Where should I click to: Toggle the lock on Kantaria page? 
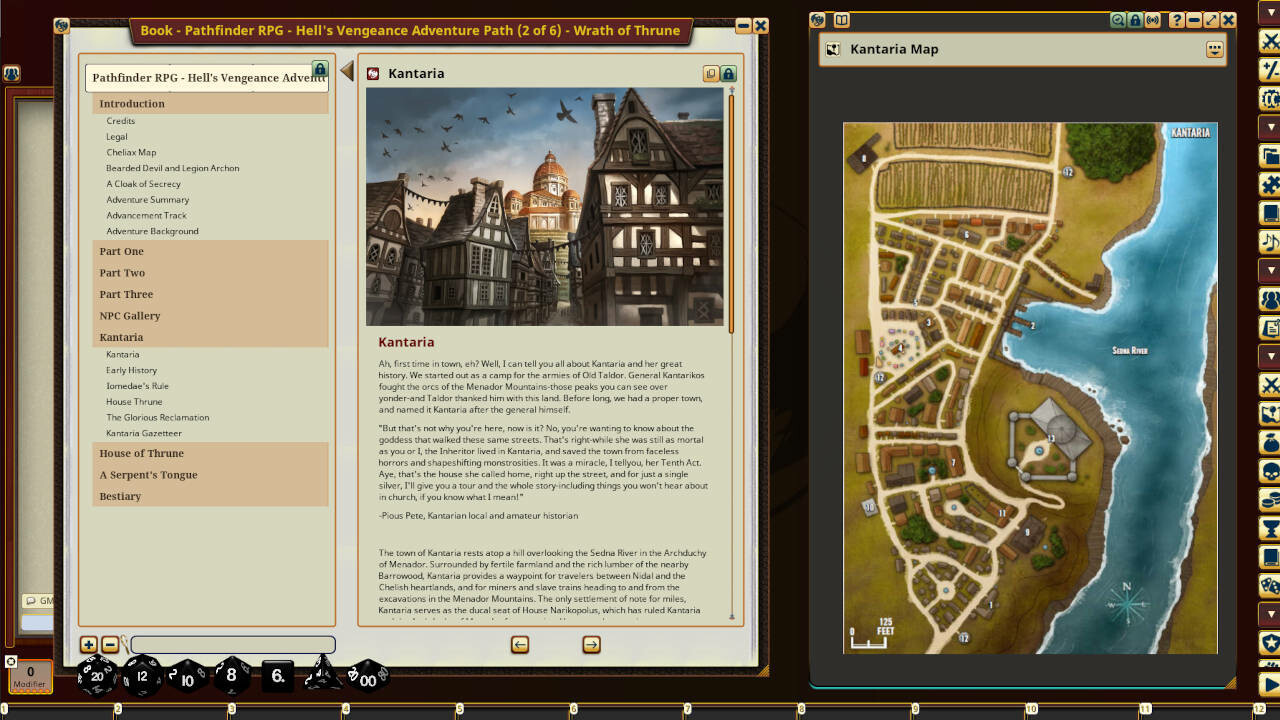[729, 74]
